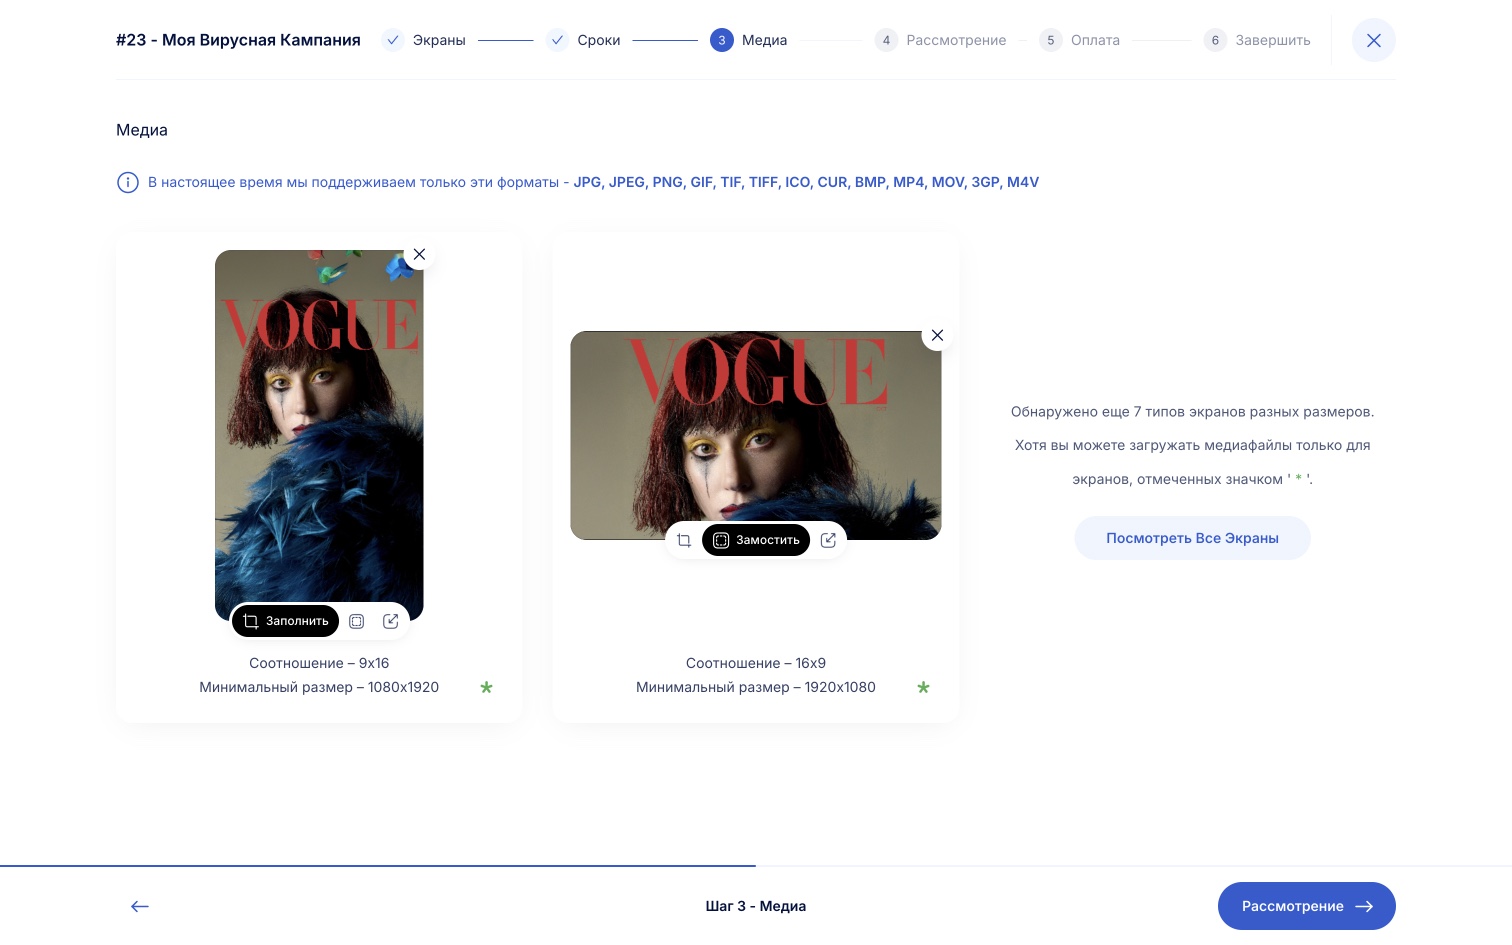1512x945 pixels.
Task: Click the green asterisk on the 9x16 card
Action: (486, 687)
